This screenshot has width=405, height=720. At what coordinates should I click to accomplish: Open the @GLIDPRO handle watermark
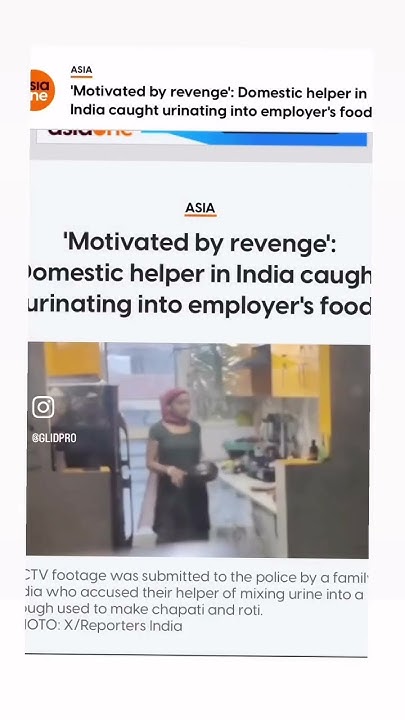point(54,438)
